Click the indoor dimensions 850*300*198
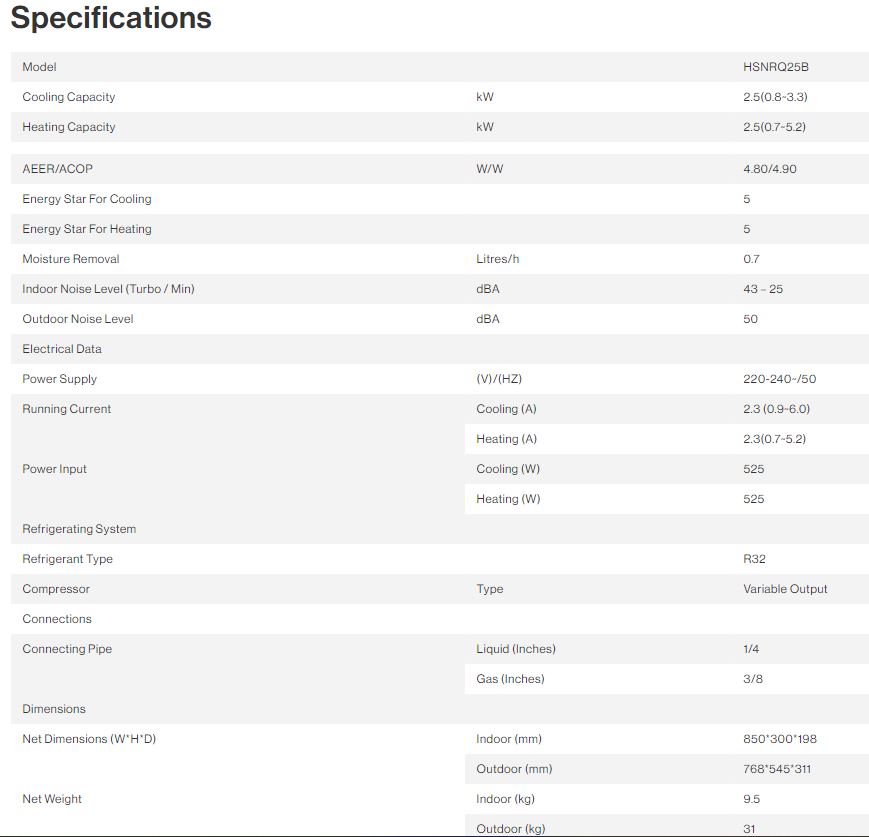The height and width of the screenshot is (837, 869). pos(780,739)
